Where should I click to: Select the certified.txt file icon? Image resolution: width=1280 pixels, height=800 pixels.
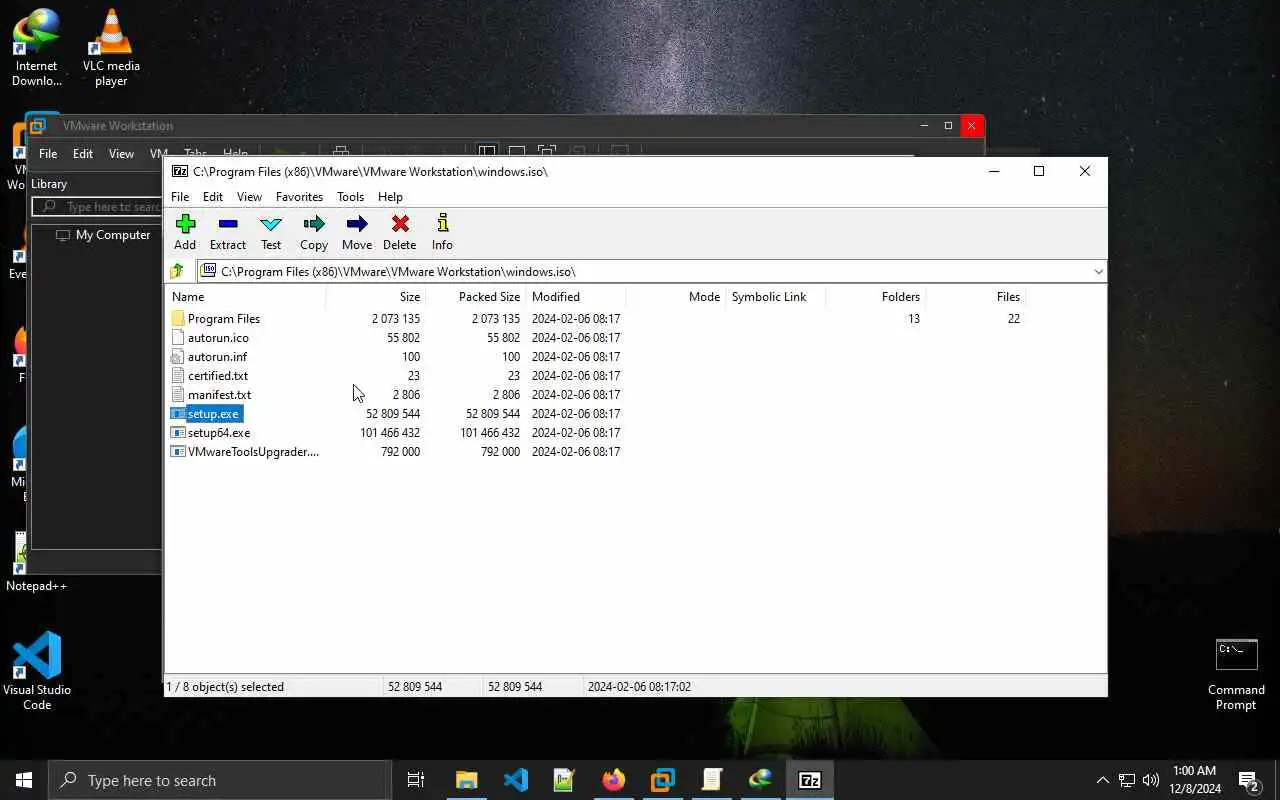(x=178, y=375)
